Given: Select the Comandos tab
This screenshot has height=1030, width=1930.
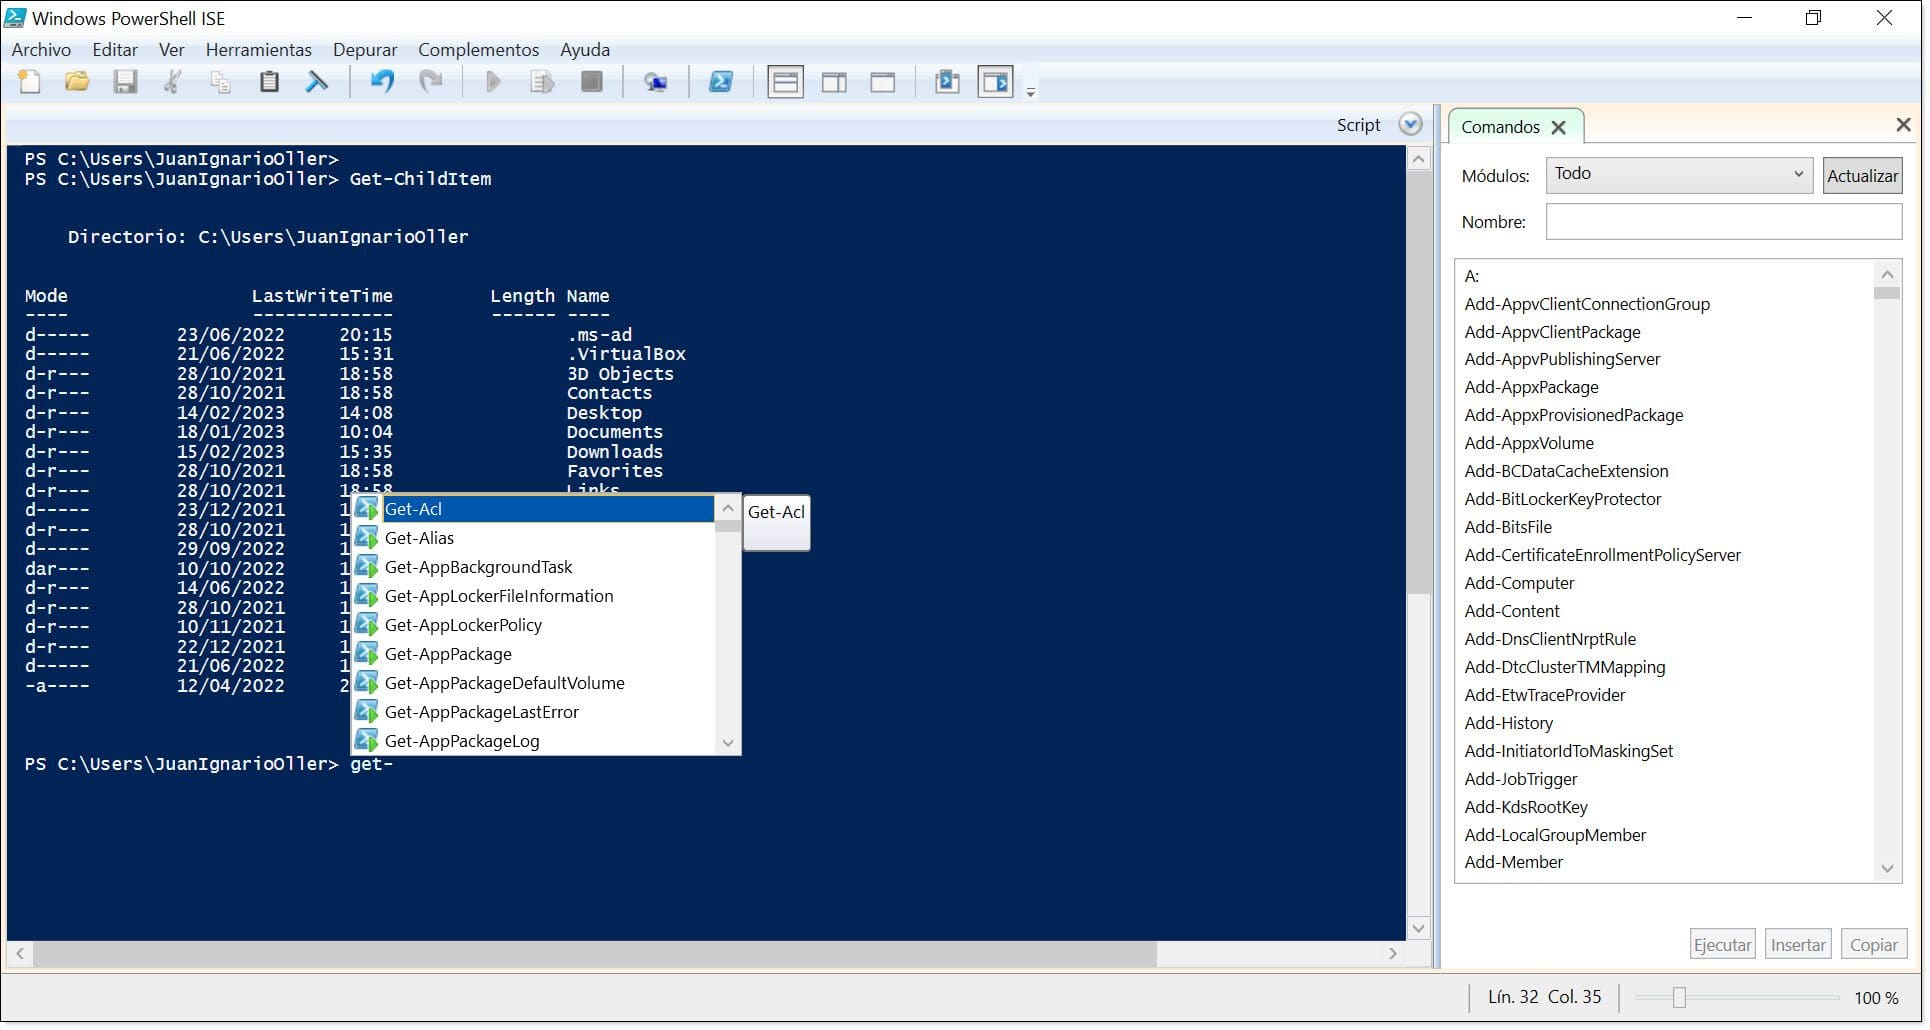Looking at the screenshot, I should (x=1500, y=127).
